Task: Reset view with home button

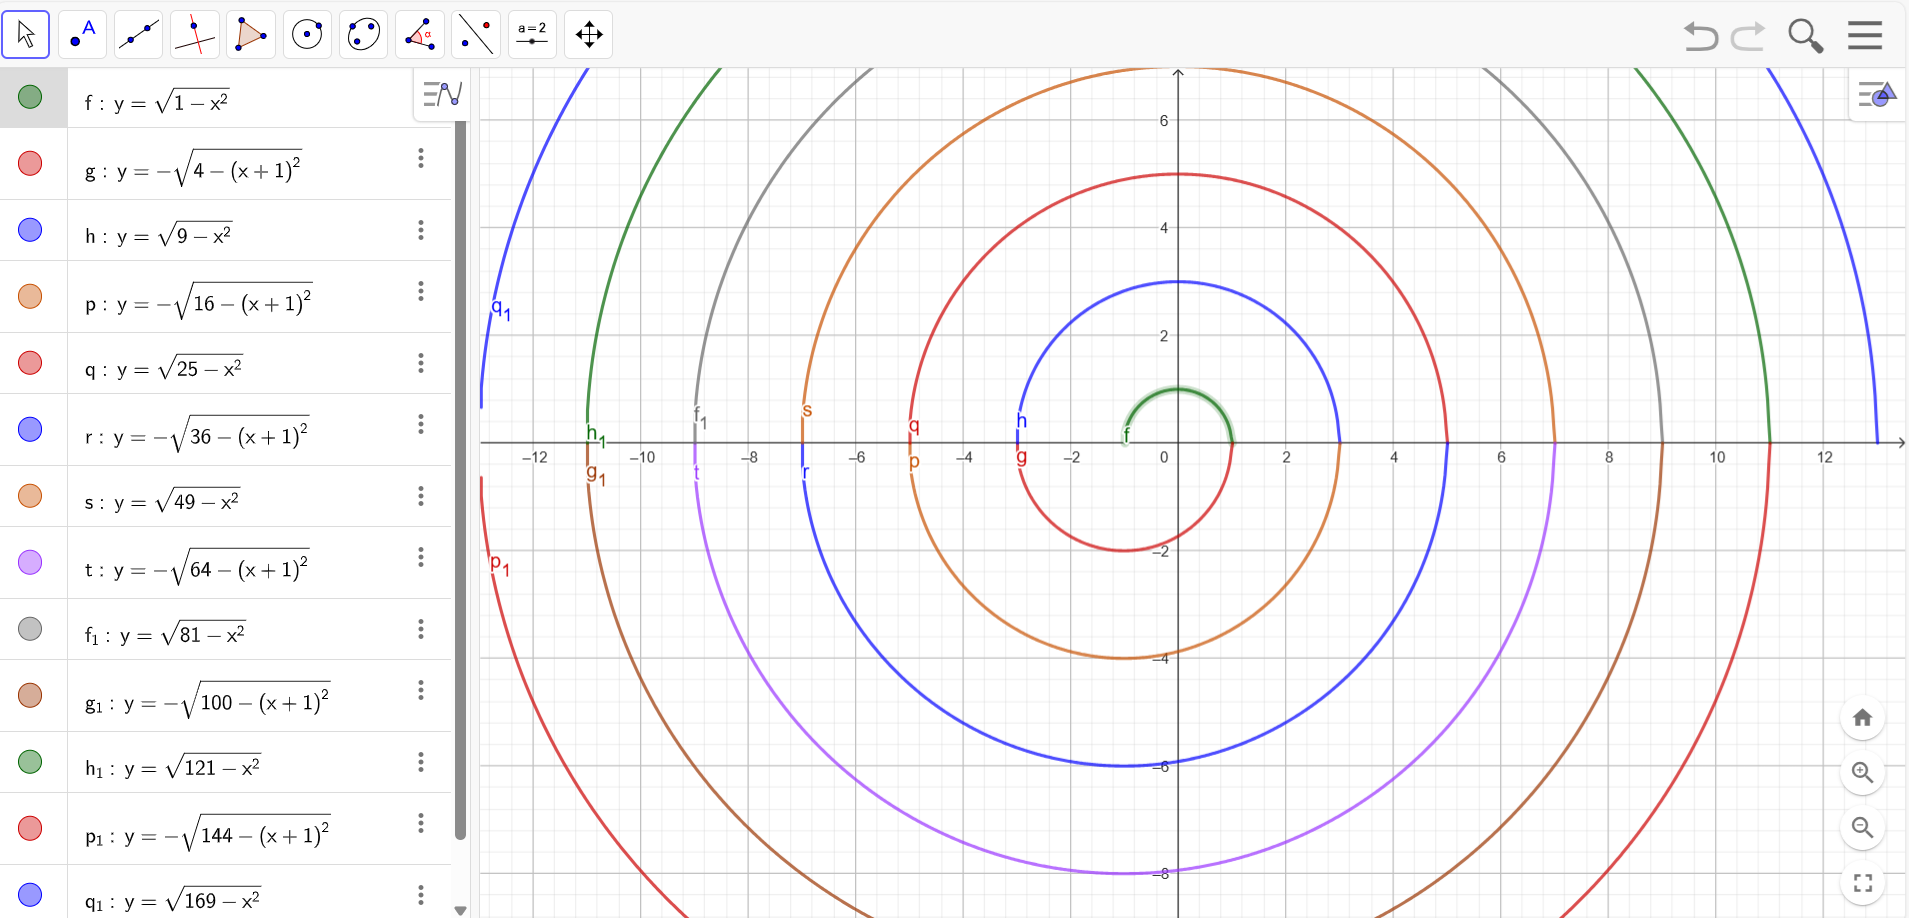Action: point(1862,717)
